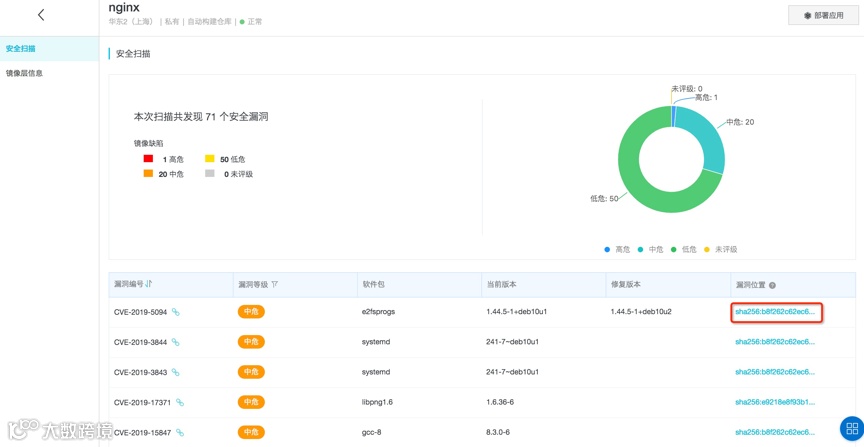Select the 安全扫描 sidebar tab
Screen dimensions: 864x447
coord(50,49)
